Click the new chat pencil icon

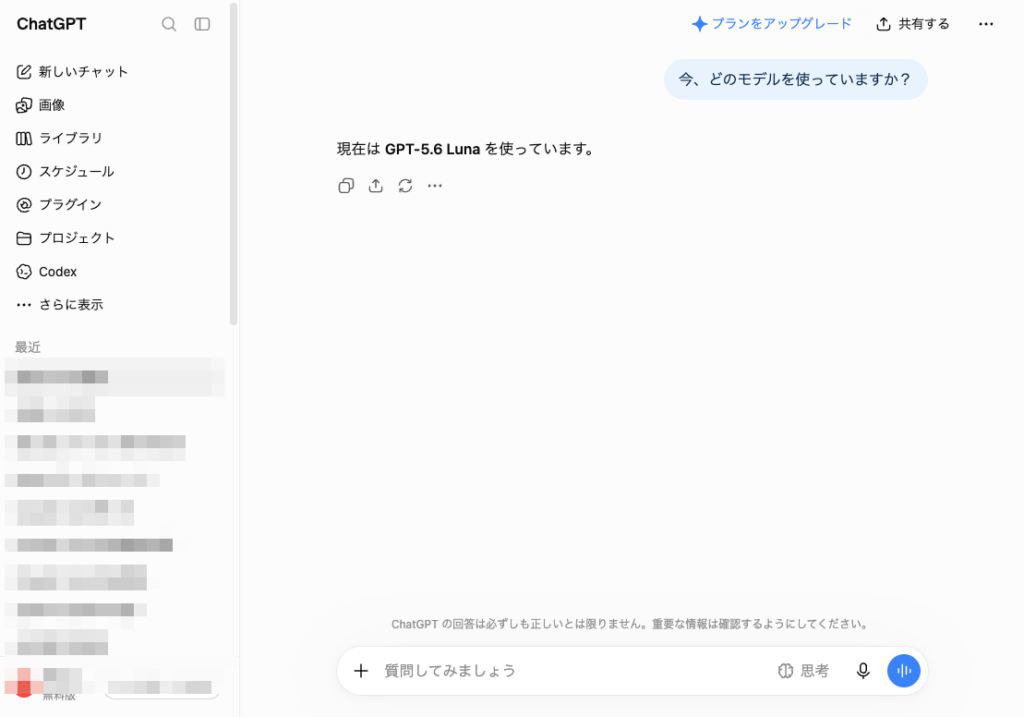coord(24,72)
